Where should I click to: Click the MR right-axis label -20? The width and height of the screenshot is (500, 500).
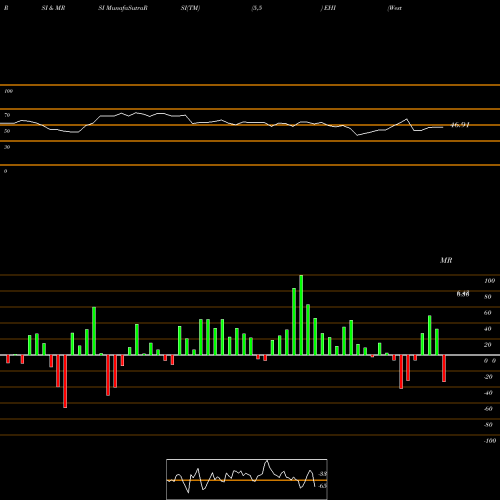[x=488, y=377]
